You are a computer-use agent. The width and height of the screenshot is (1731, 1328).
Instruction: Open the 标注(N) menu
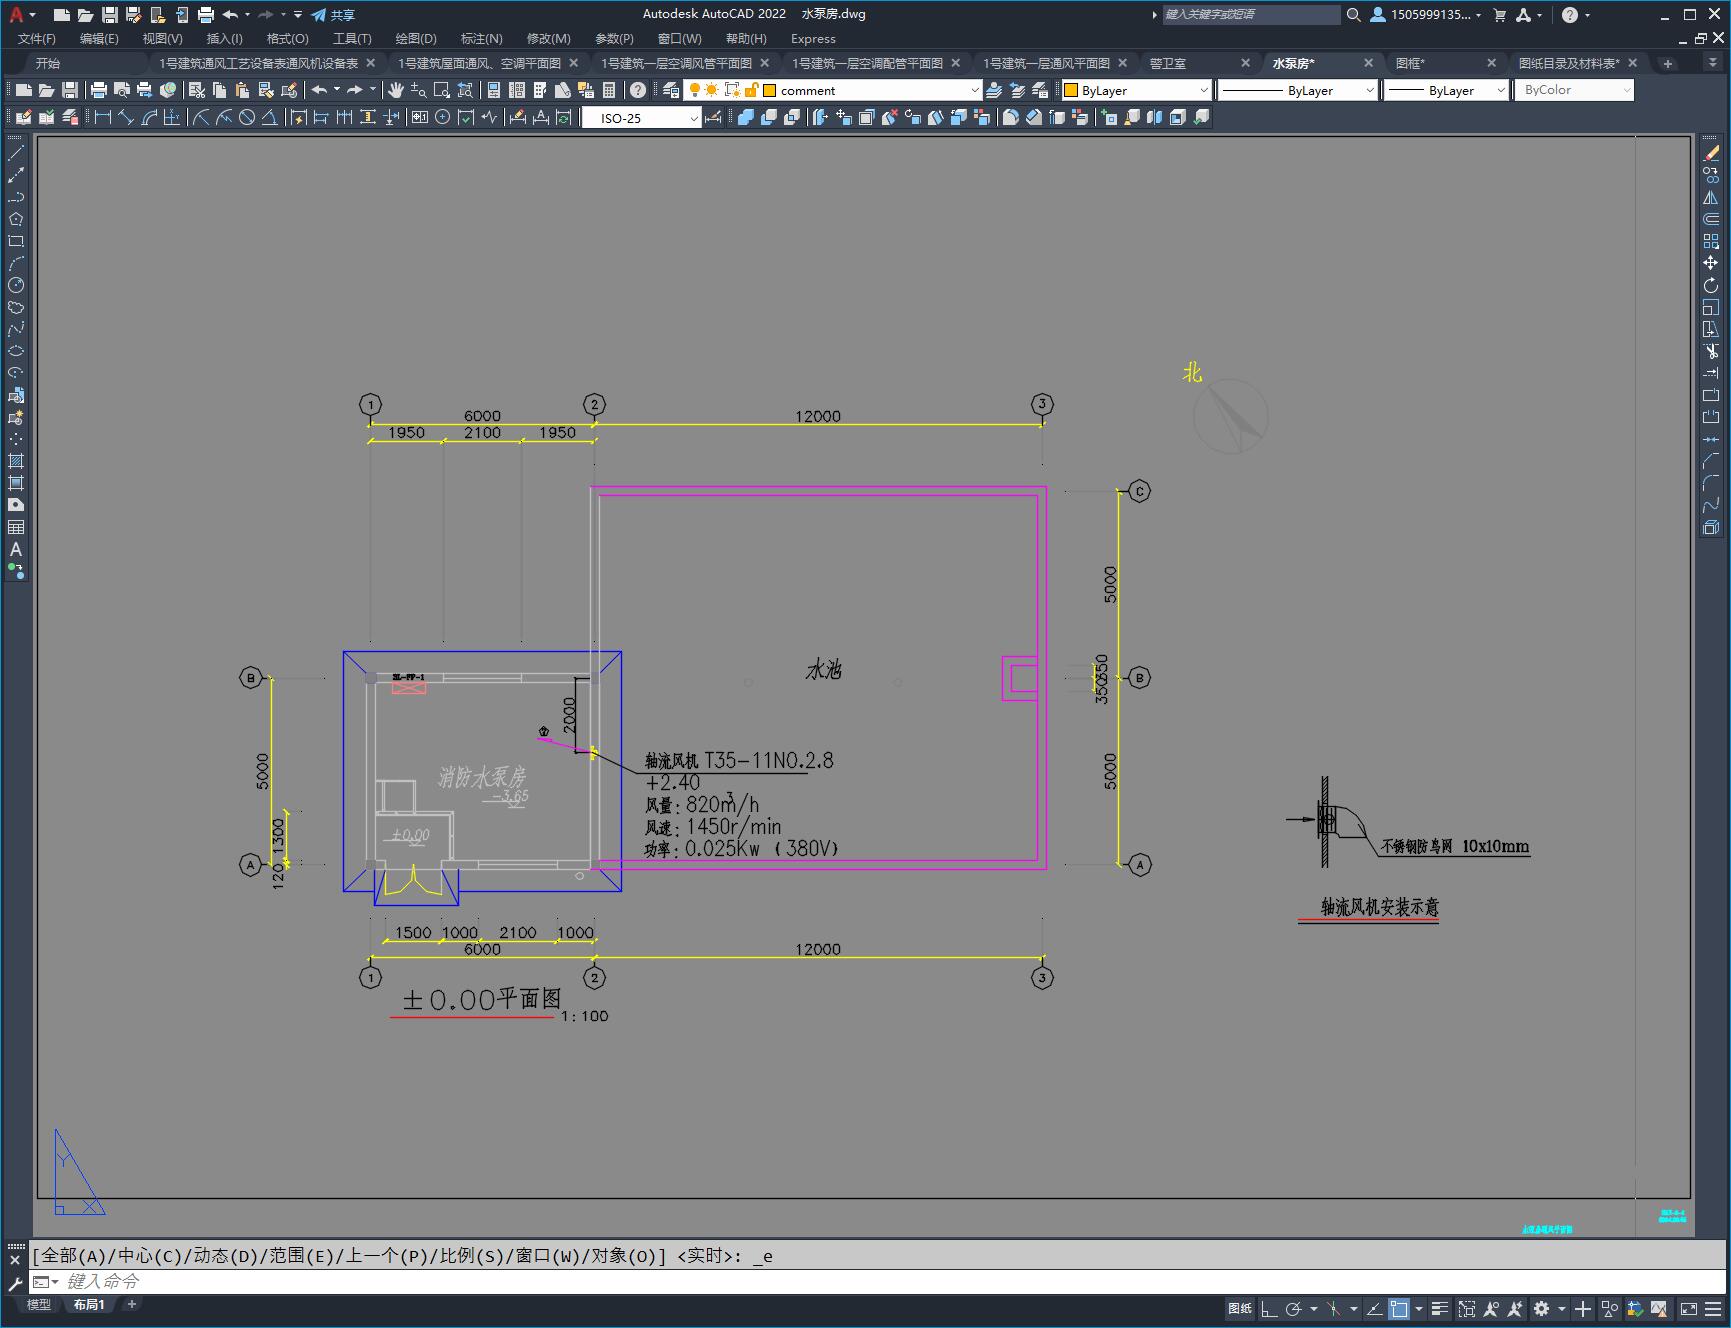[481, 39]
